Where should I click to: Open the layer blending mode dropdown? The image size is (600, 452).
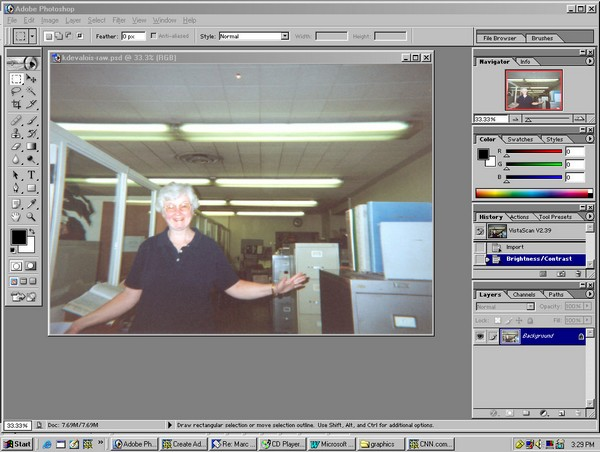coord(505,307)
